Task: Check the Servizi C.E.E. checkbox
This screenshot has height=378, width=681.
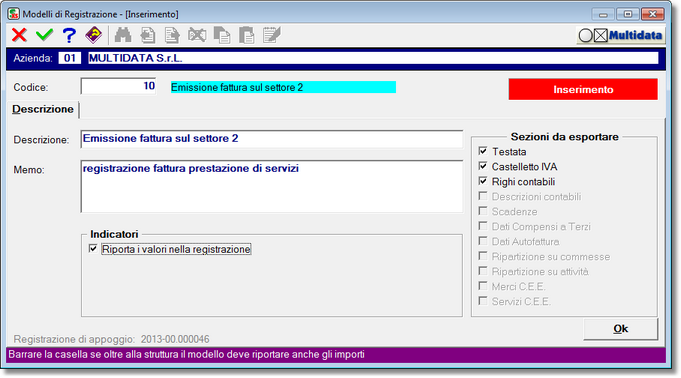Action: (483, 301)
